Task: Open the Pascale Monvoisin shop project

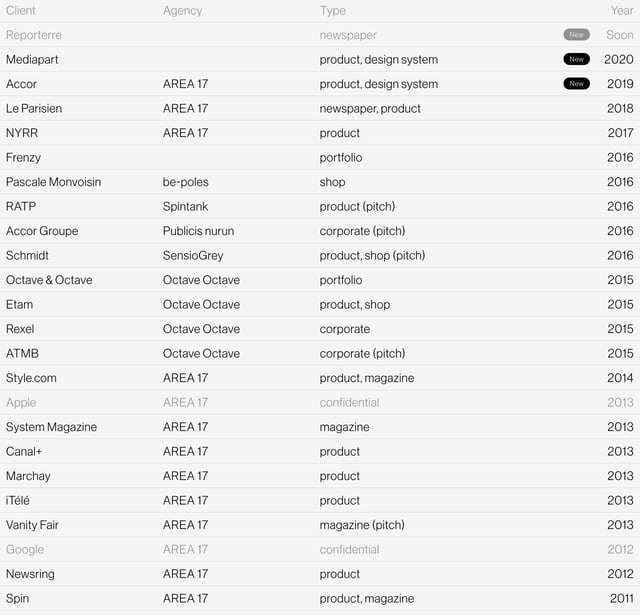Action: point(53,182)
